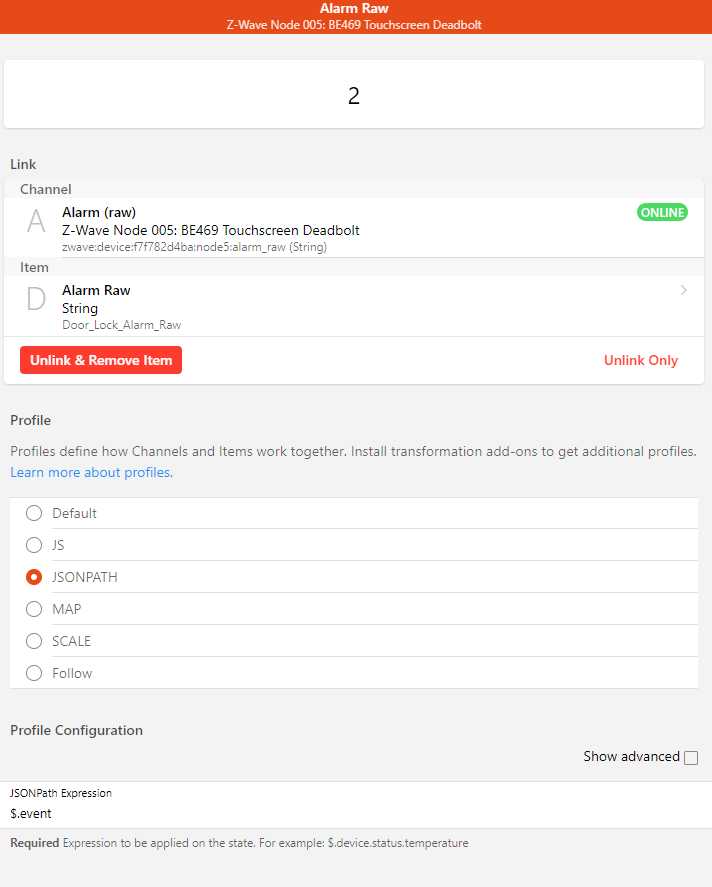Open the Alarm Raw String item row
712x887 pixels.
pyautogui.click(x=300, y=306)
